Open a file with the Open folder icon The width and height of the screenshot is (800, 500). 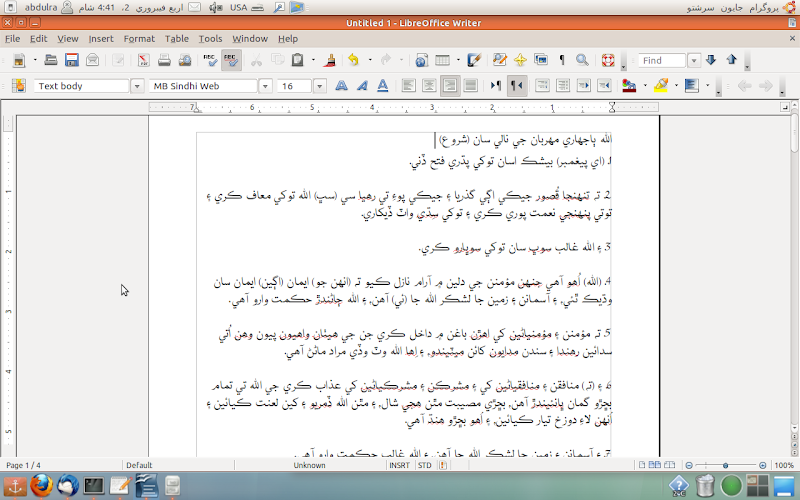pyautogui.click(x=51, y=60)
